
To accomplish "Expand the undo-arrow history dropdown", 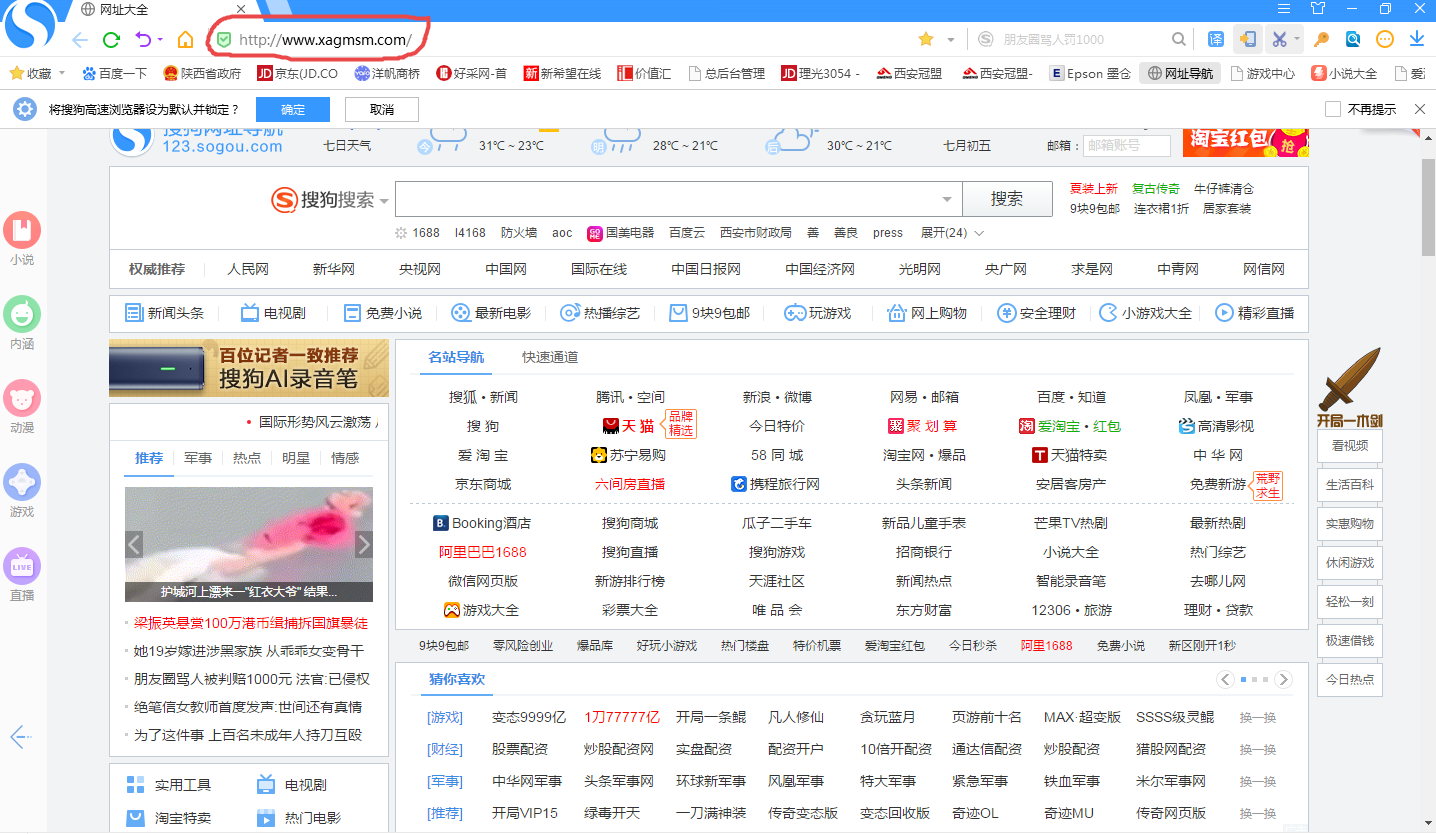I will 160,40.
